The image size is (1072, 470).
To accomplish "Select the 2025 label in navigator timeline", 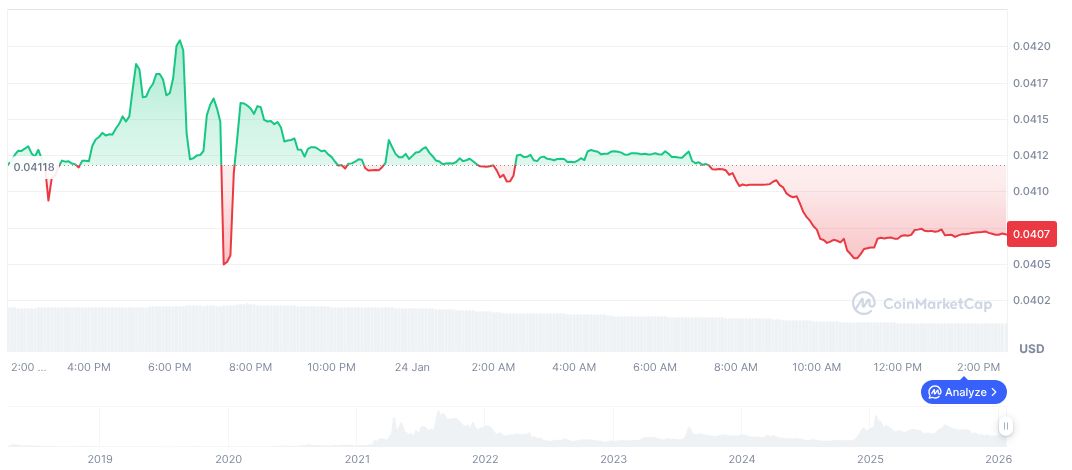I will (871, 458).
